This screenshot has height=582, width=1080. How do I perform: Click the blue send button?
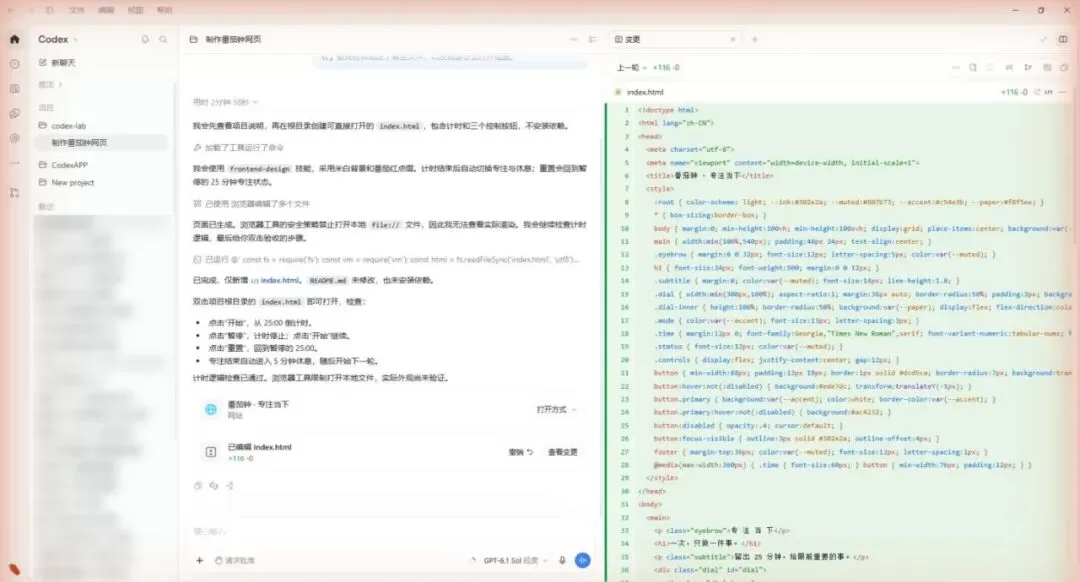[583, 561]
